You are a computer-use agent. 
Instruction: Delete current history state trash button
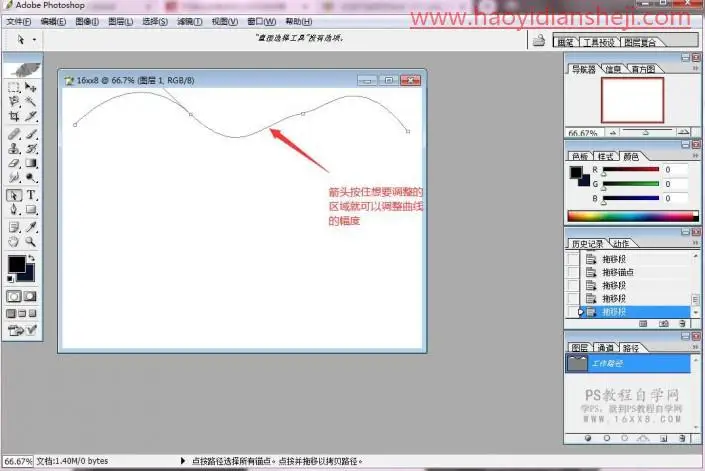[683, 324]
